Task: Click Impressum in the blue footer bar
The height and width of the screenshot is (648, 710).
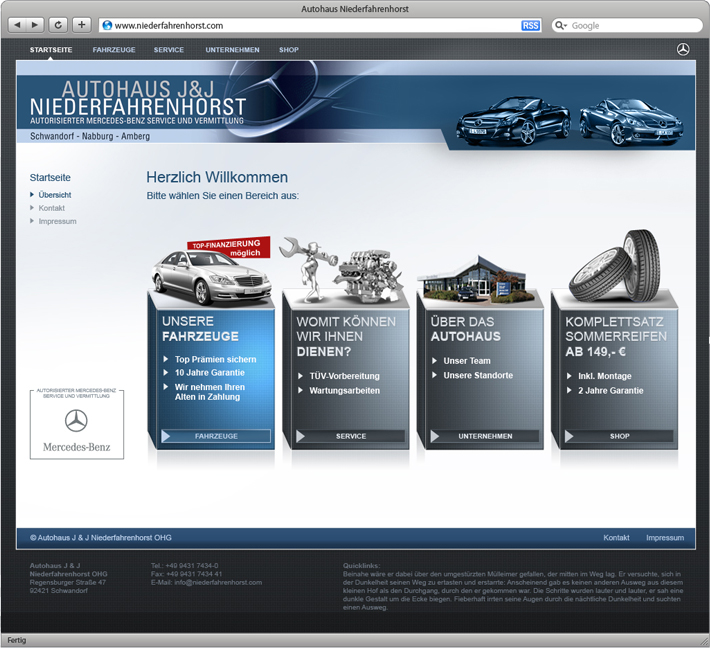Action: [665, 538]
